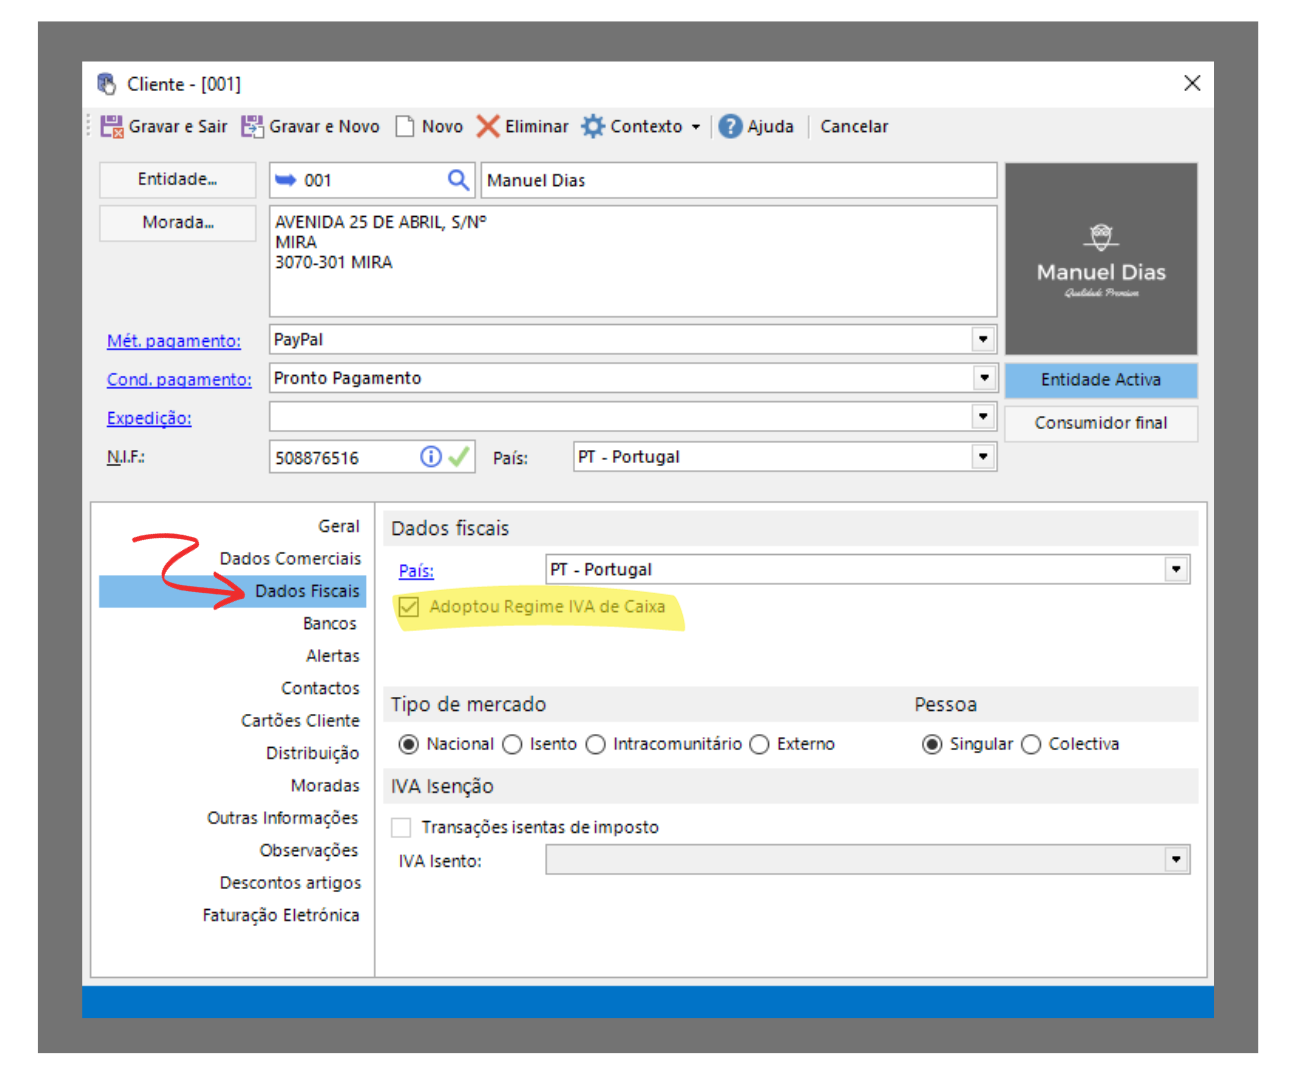Screen dimensions: 1295x1078
Task: Switch to the Dados Comerciais section
Action: coord(290,559)
